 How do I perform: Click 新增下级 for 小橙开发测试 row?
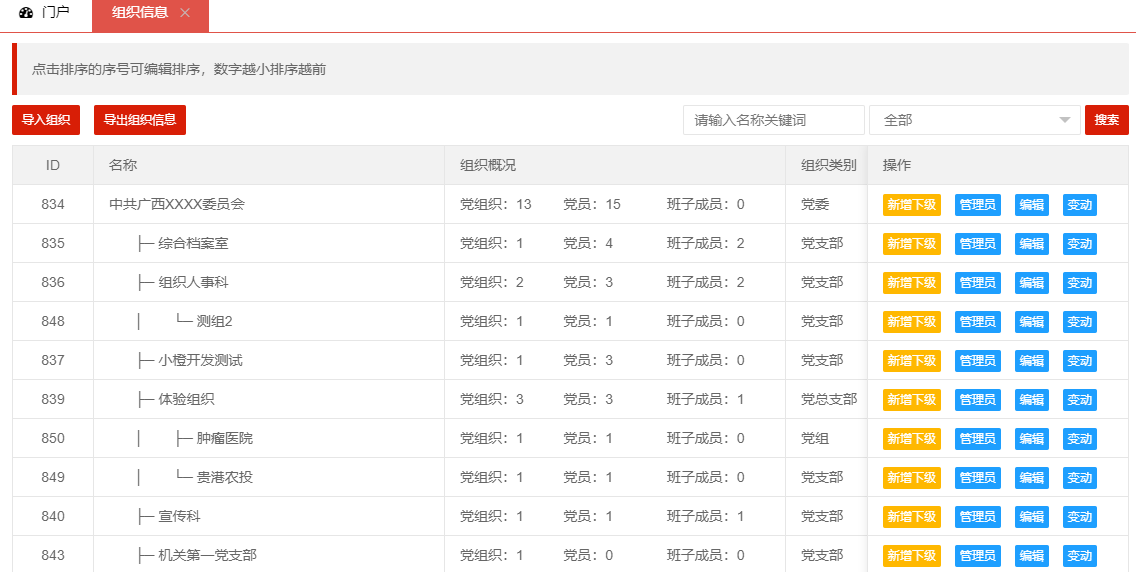[911, 361]
